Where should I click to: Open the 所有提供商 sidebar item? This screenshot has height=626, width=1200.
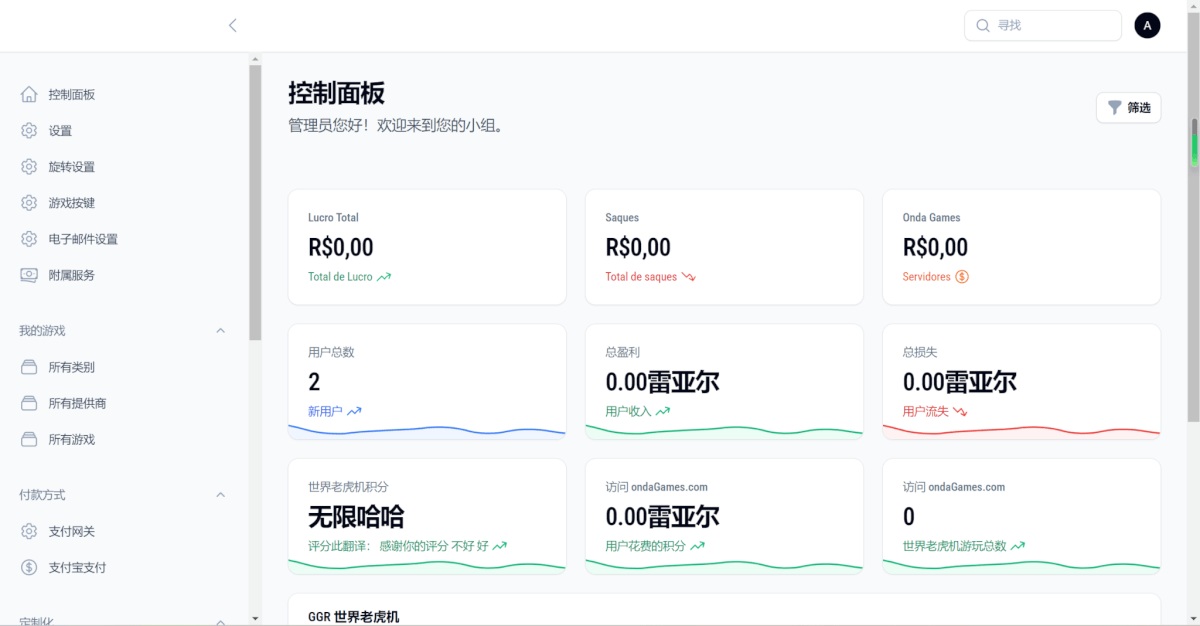pos(78,403)
